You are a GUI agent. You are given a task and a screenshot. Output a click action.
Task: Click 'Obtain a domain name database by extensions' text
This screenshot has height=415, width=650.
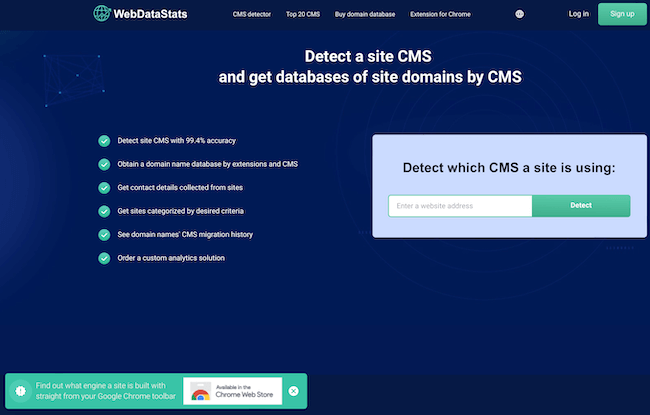tap(207, 164)
